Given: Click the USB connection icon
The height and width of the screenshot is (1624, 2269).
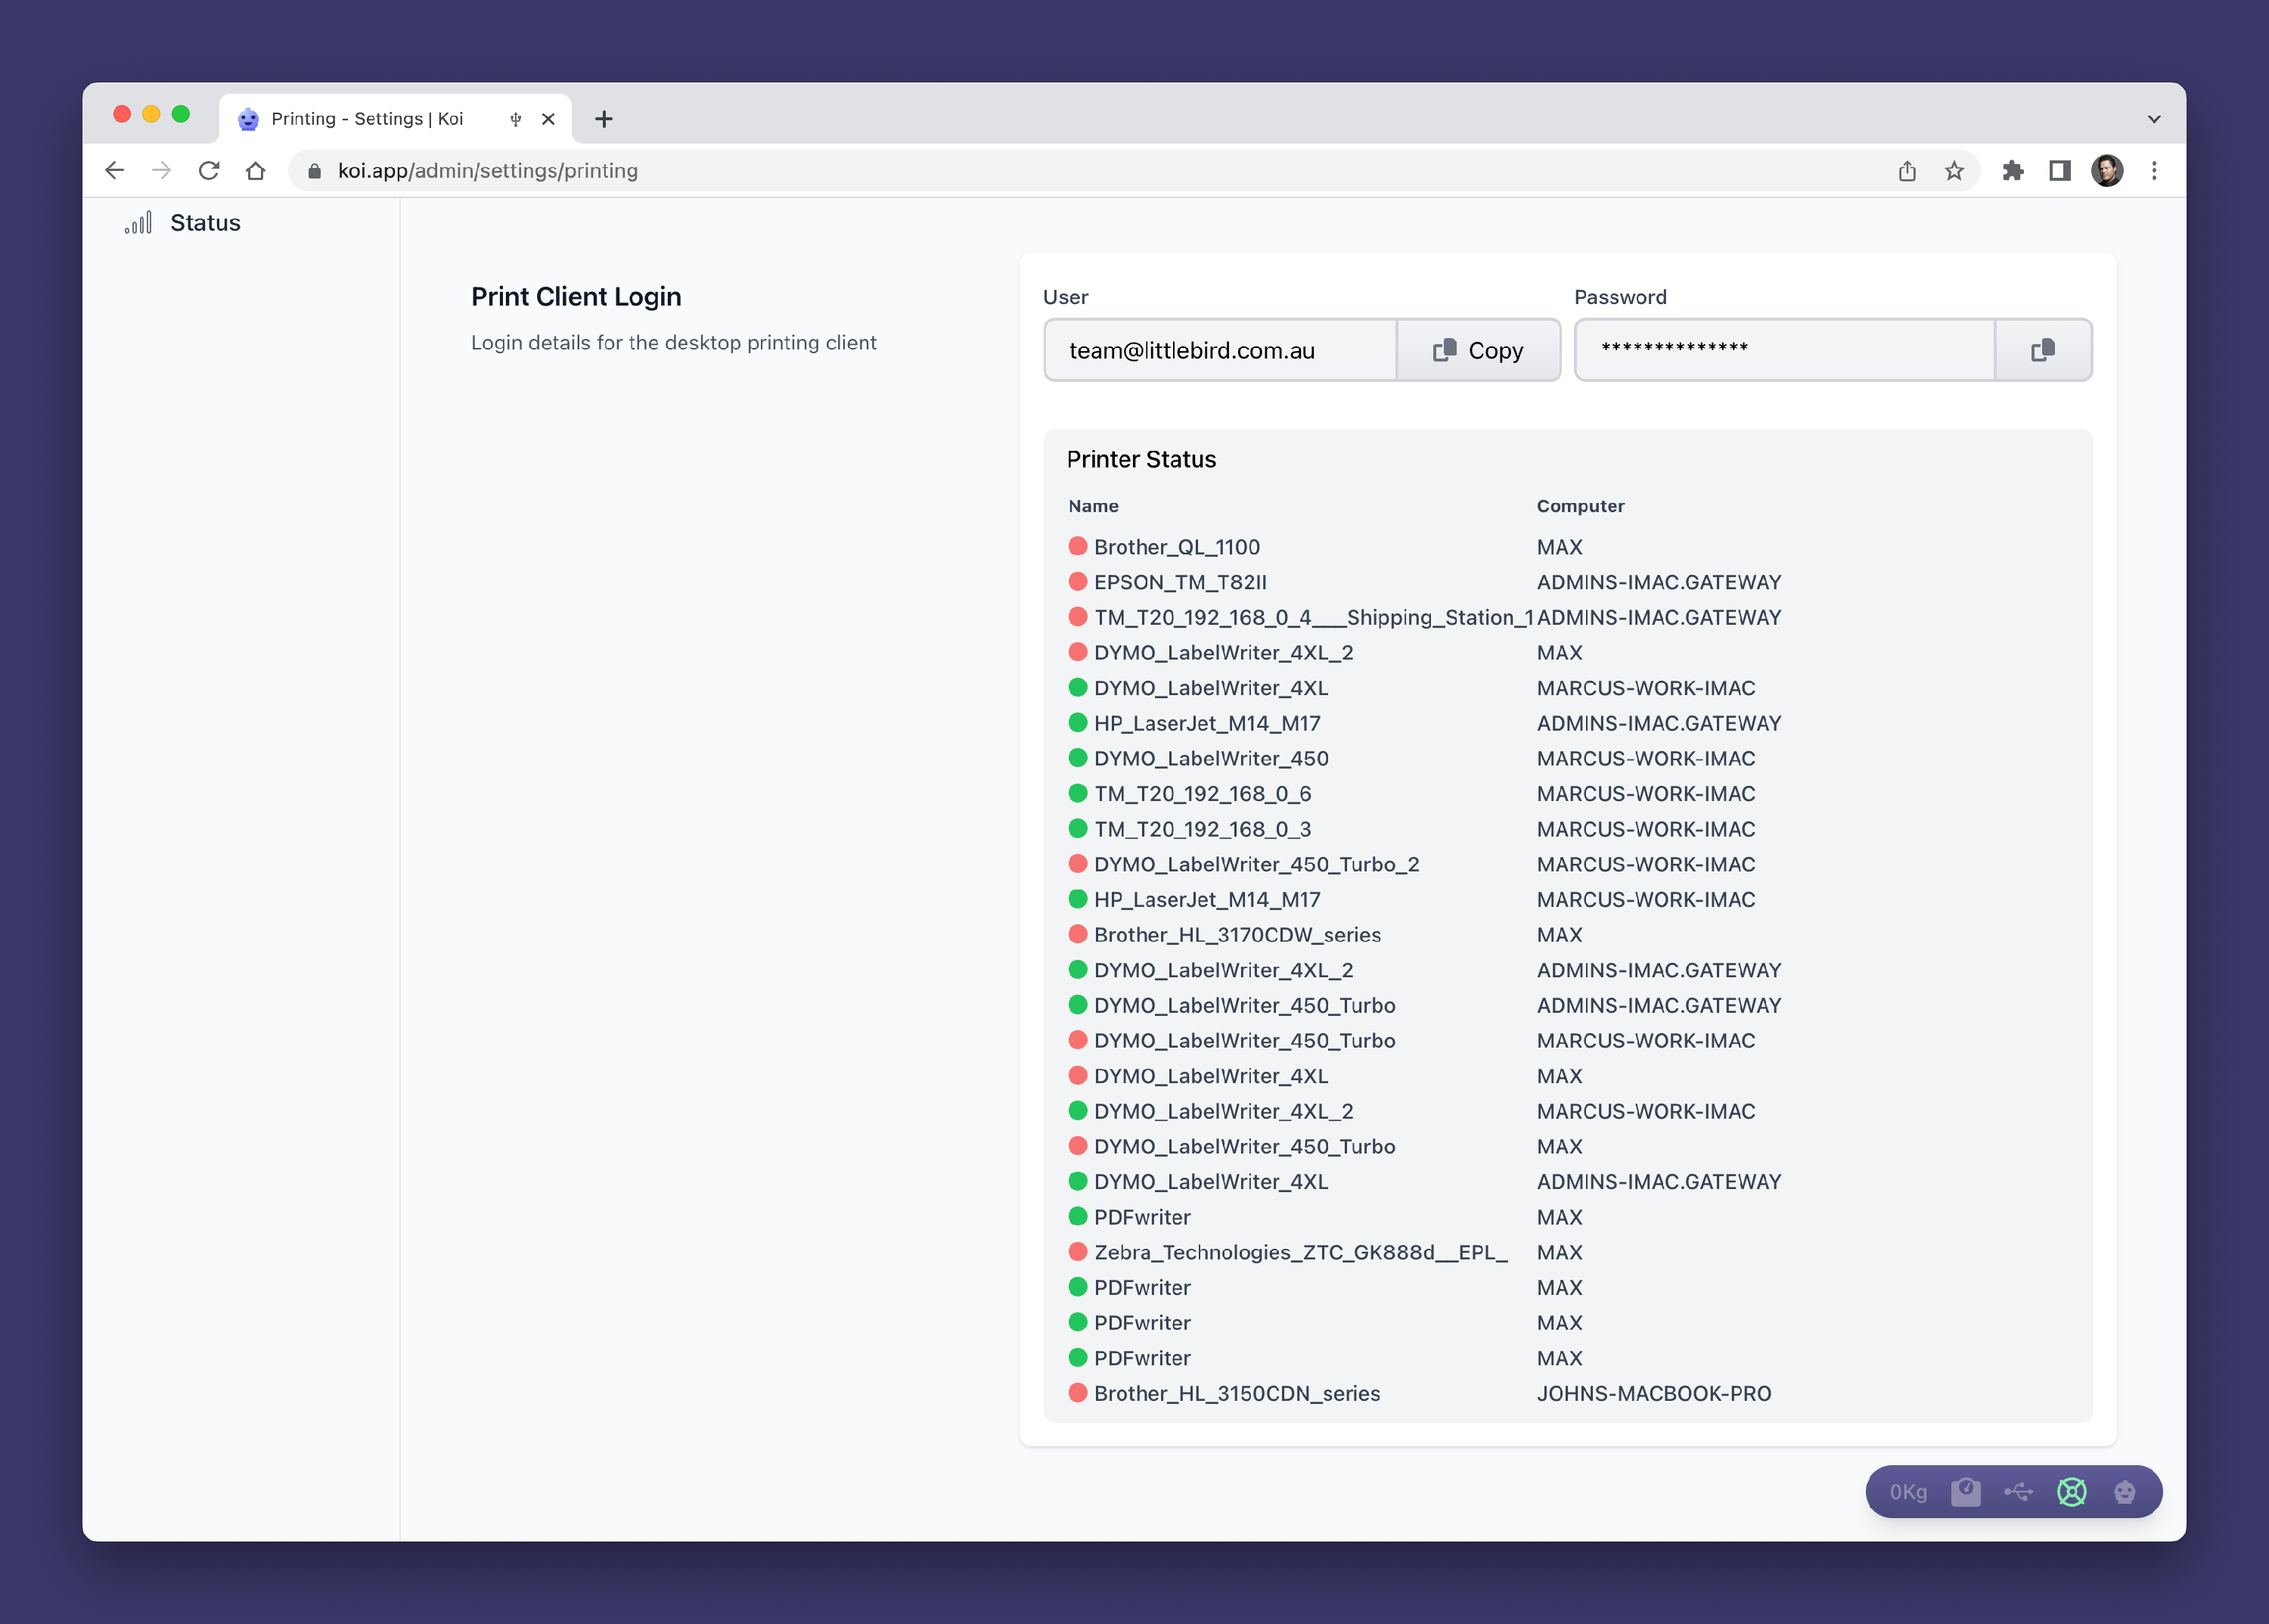Looking at the screenshot, I should pos(2018,1492).
